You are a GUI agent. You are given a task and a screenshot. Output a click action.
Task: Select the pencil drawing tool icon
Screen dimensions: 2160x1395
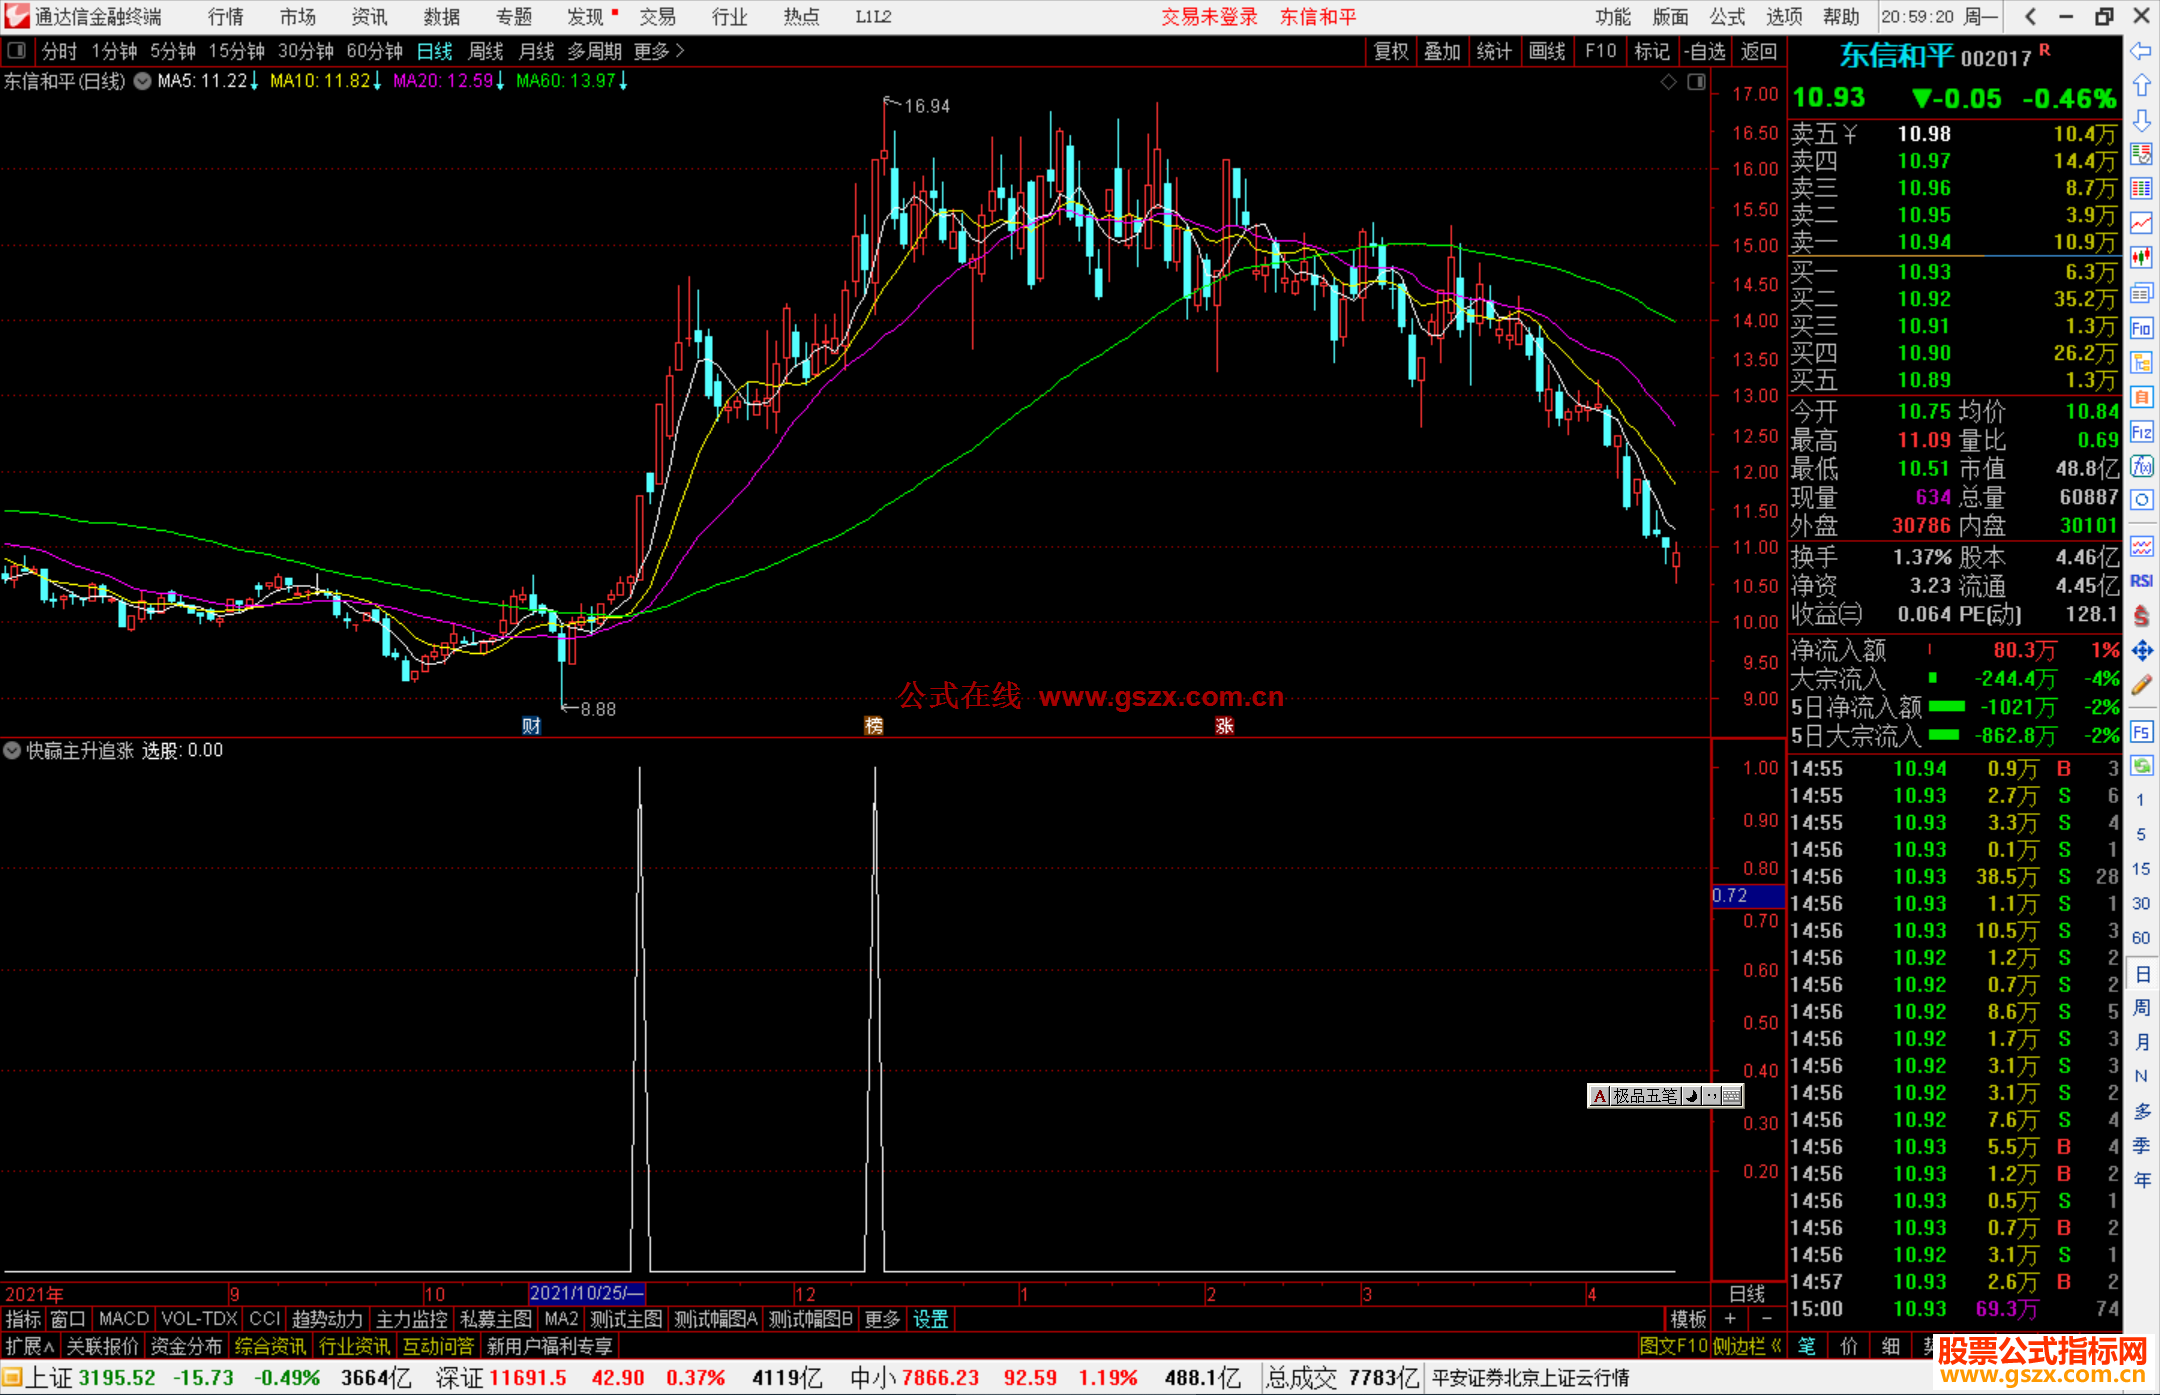pyautogui.click(x=2141, y=685)
